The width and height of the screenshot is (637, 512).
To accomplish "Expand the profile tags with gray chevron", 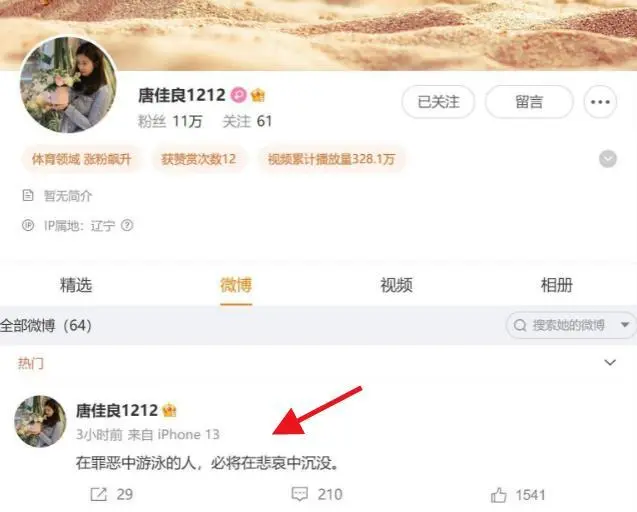I will point(608,159).
